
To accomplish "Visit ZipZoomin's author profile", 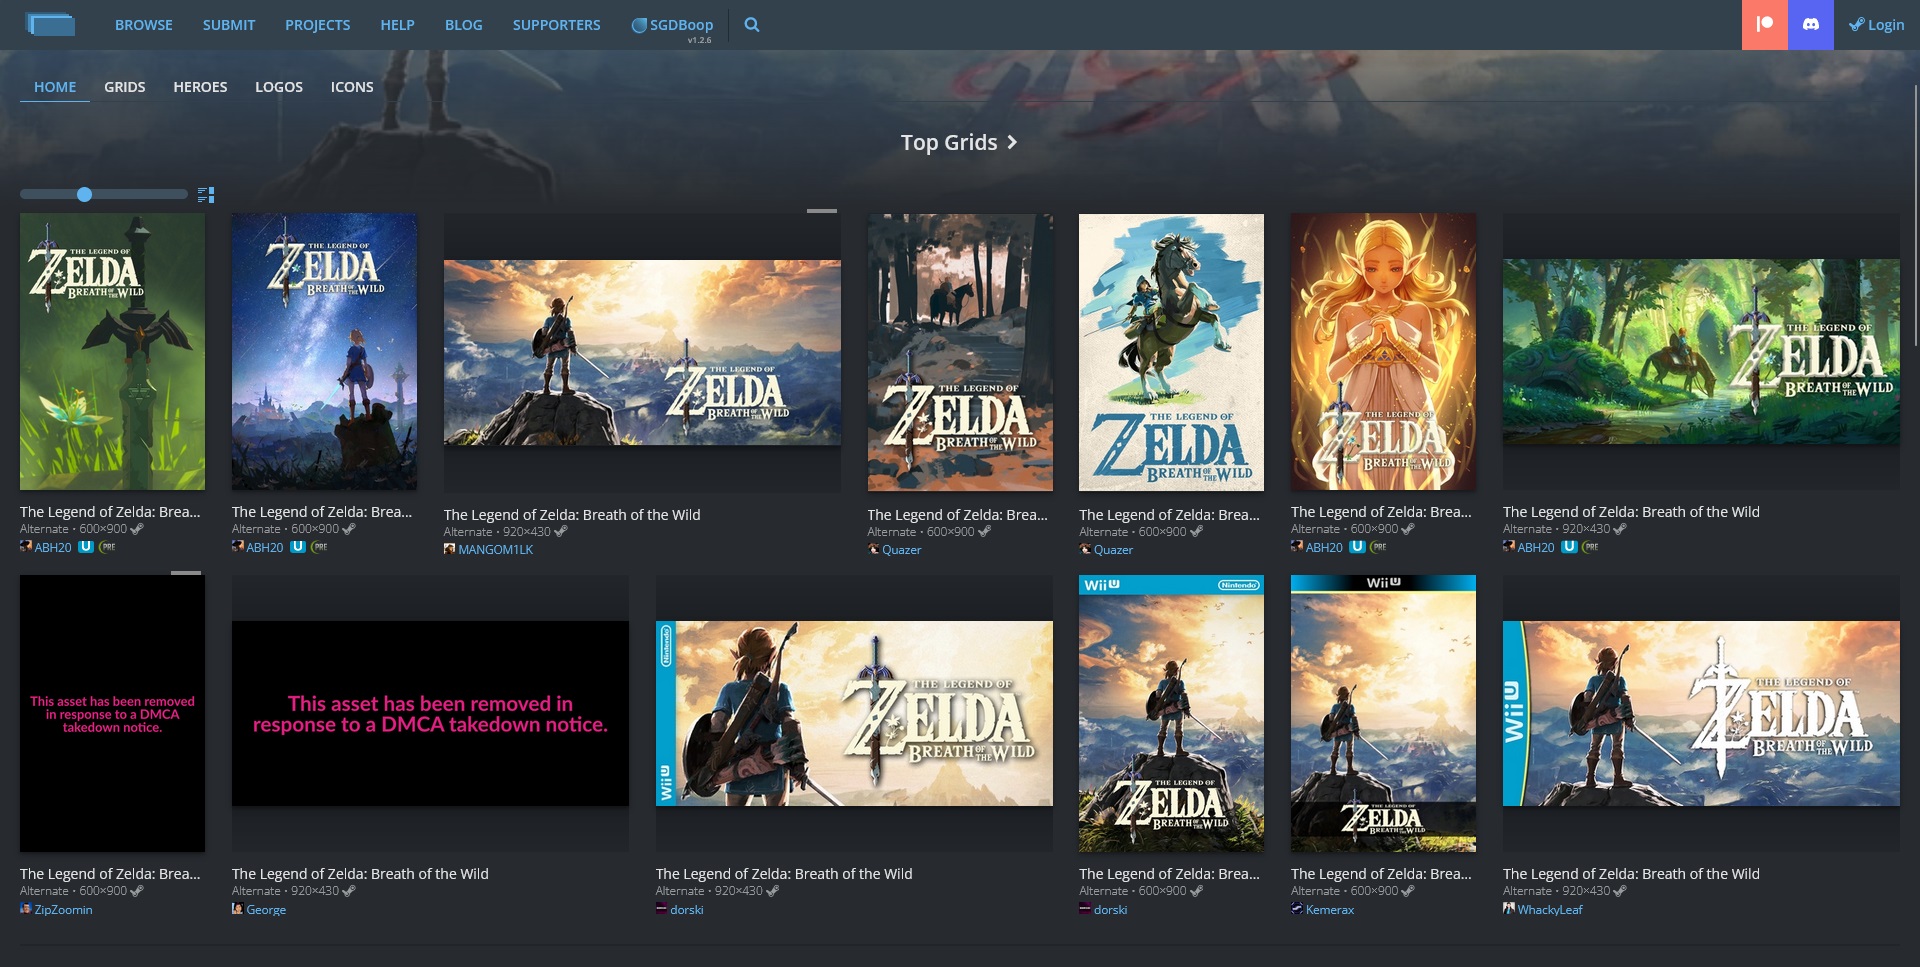I will click(x=63, y=909).
